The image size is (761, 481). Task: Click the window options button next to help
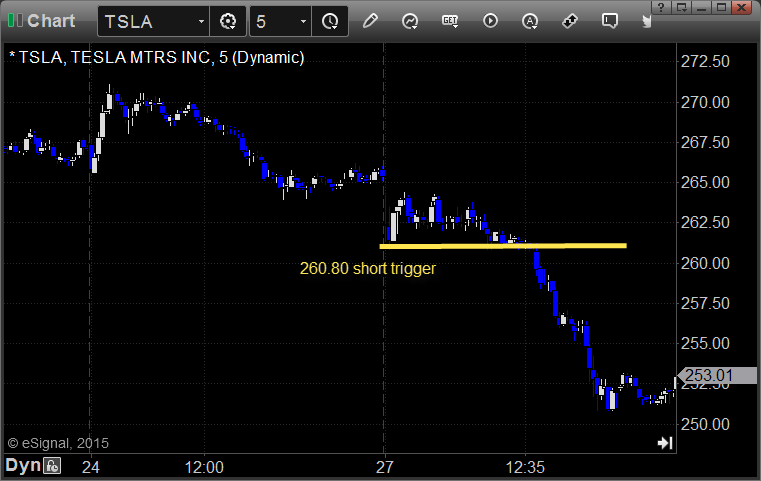tap(682, 7)
